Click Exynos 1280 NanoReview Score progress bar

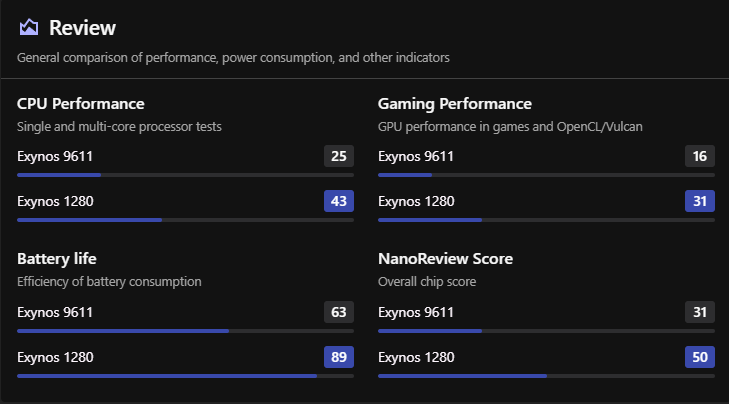[x=546, y=376]
